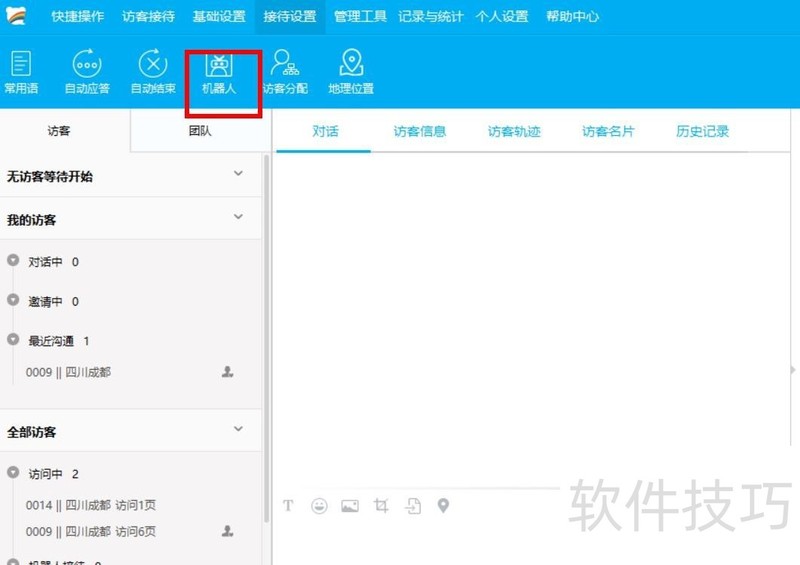Viewport: 800px width, 565px height.
Task: Open the 自动应答 auto-reply settings
Action: [87, 72]
